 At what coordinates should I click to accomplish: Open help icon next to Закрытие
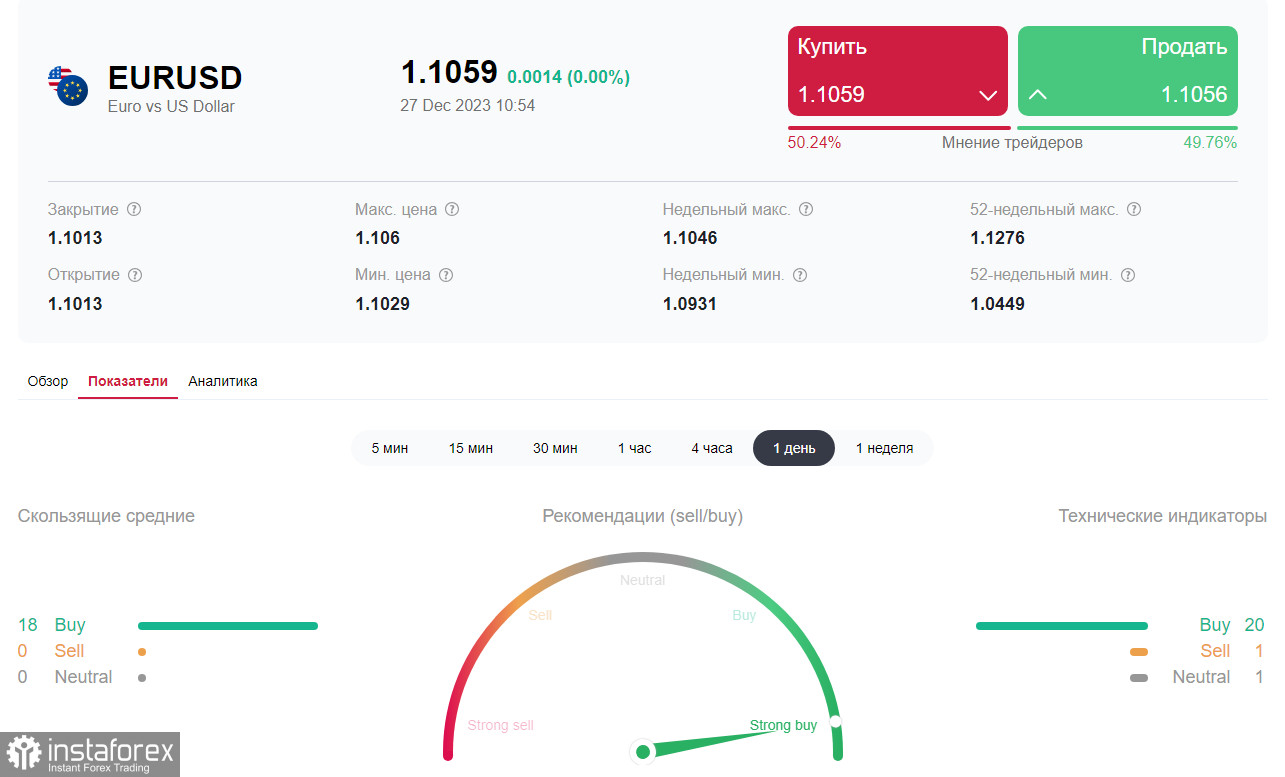(134, 210)
